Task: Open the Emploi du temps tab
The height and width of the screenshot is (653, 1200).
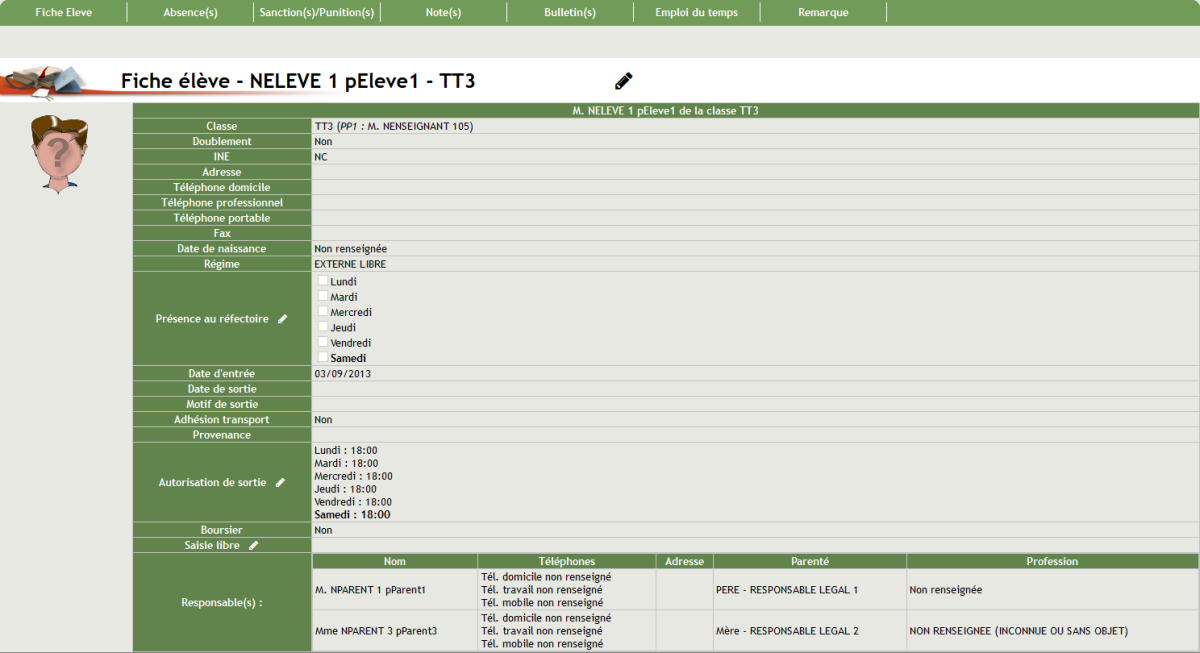Action: (x=696, y=12)
